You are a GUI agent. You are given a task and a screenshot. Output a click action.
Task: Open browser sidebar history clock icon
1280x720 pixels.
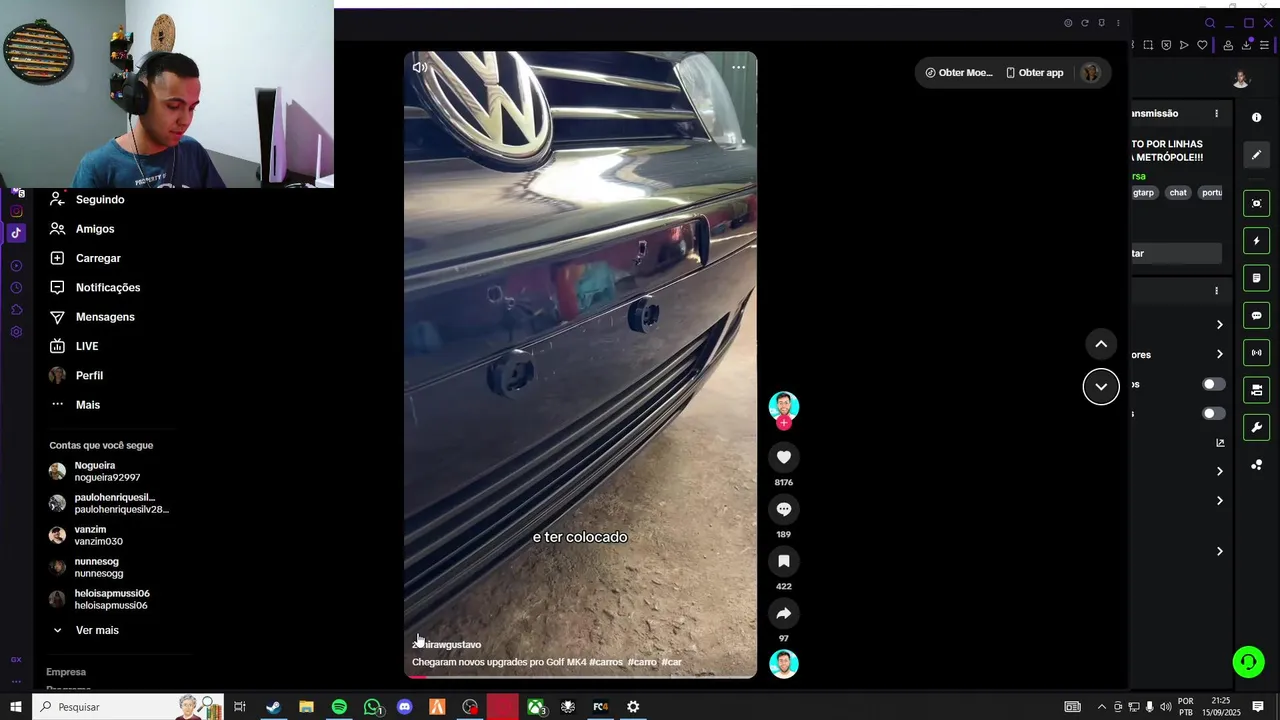pos(16,288)
